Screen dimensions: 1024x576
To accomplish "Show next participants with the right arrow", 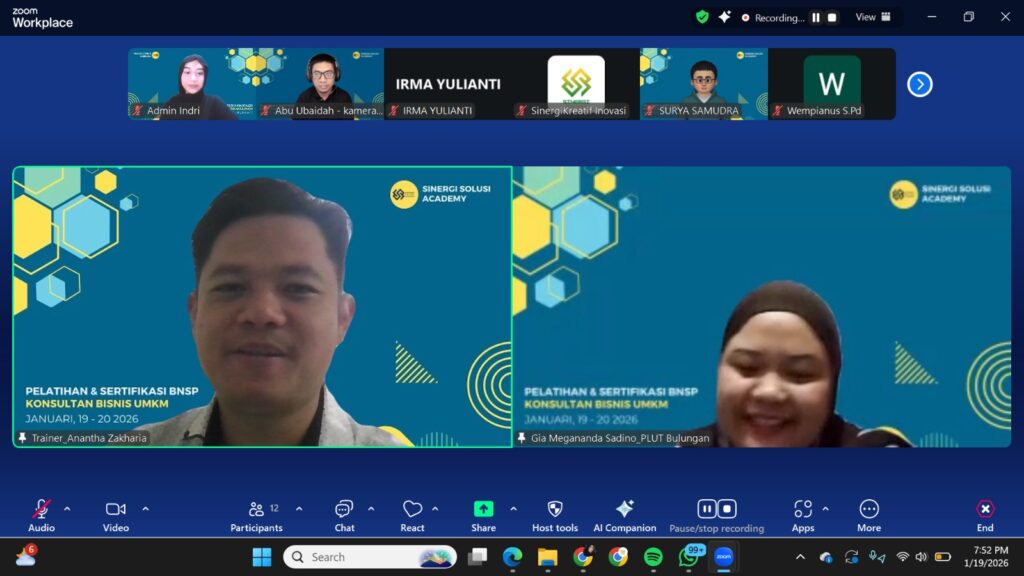I will [x=919, y=85].
